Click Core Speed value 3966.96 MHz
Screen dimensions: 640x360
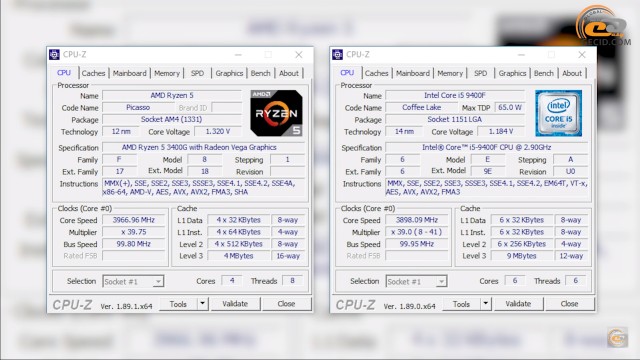click(x=133, y=220)
